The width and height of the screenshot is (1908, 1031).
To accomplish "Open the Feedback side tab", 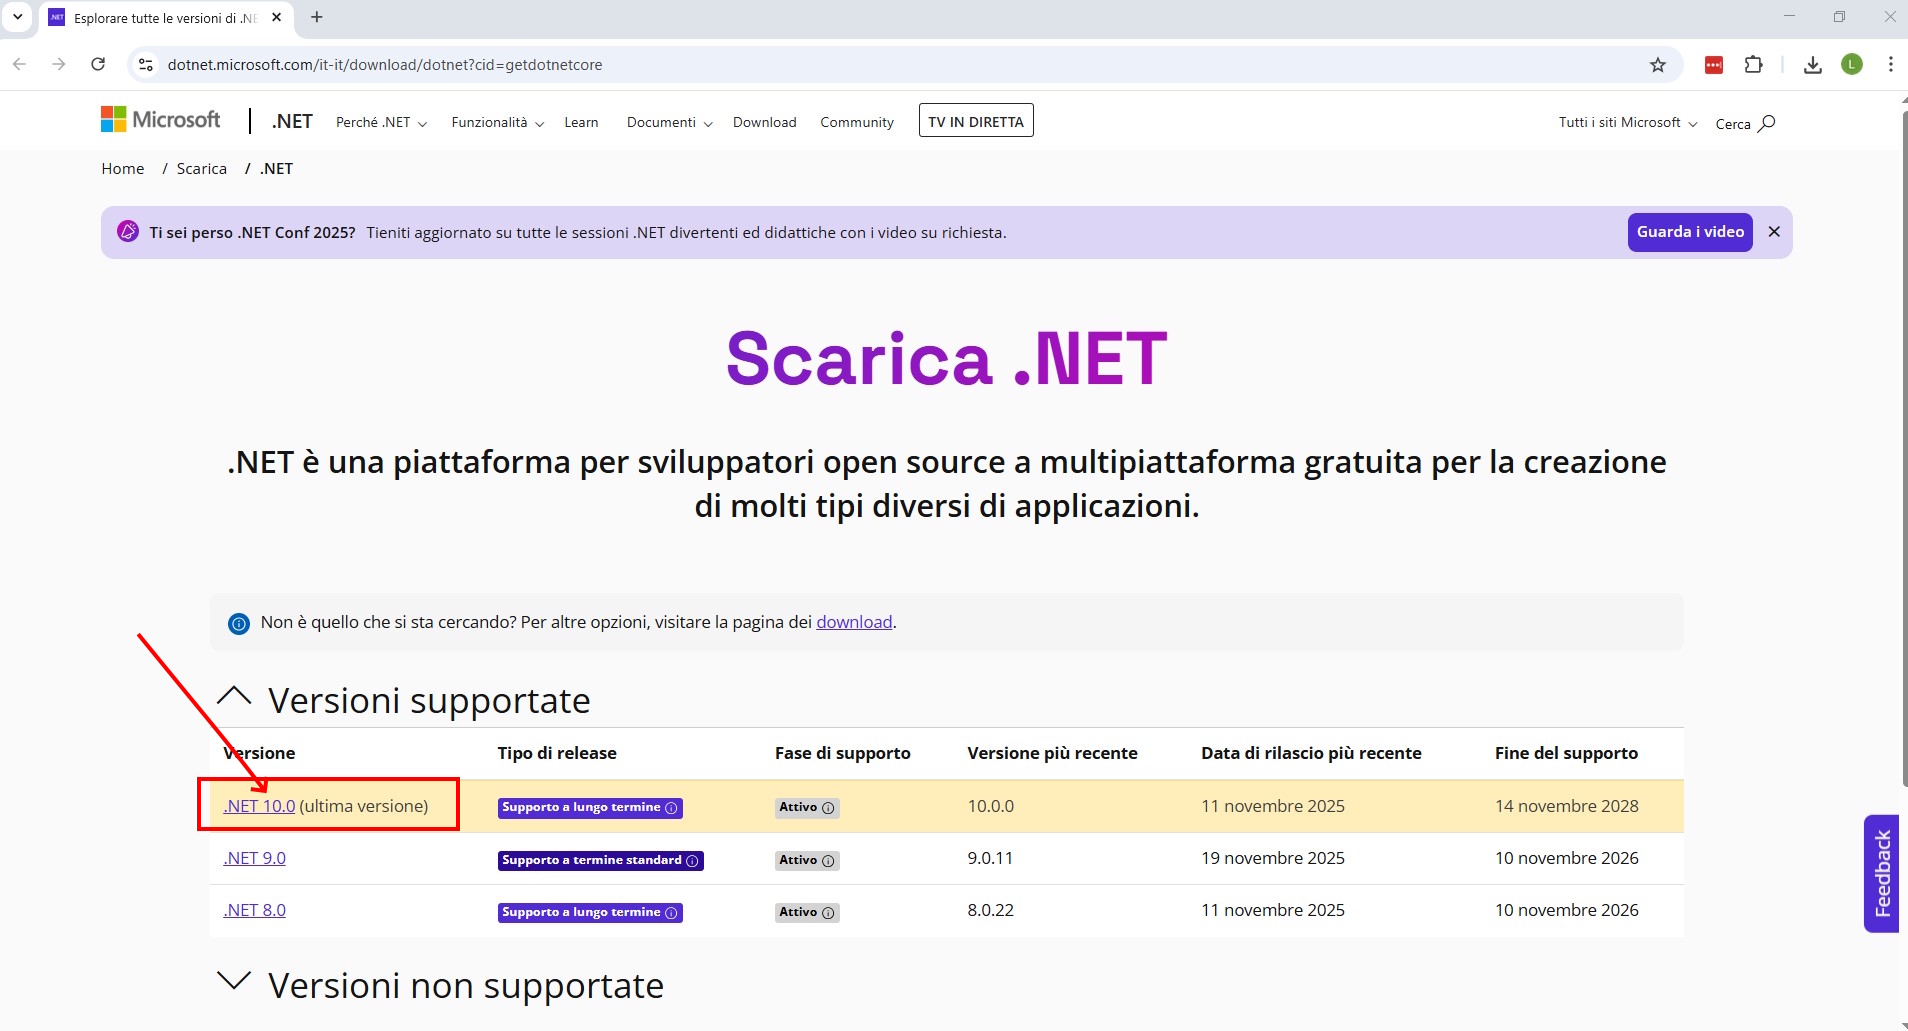I will (x=1882, y=873).
